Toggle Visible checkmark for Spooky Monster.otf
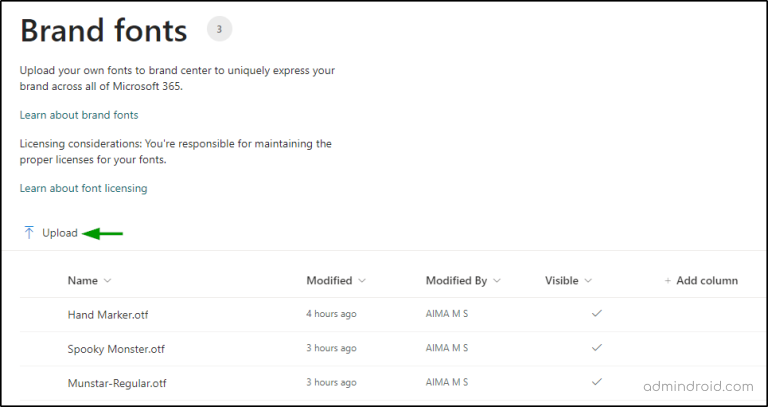 (x=597, y=347)
